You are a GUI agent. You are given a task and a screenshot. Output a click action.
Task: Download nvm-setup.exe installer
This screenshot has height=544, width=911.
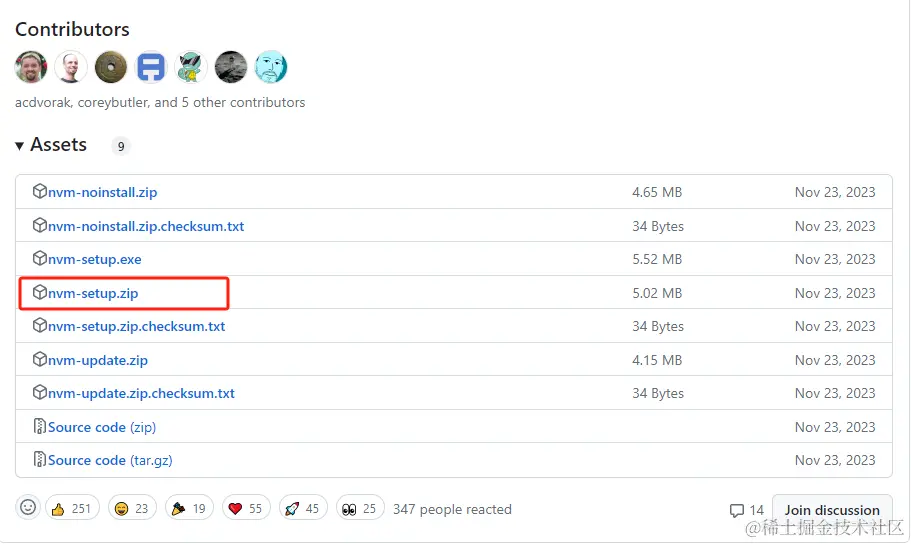pyautogui.click(x=95, y=259)
